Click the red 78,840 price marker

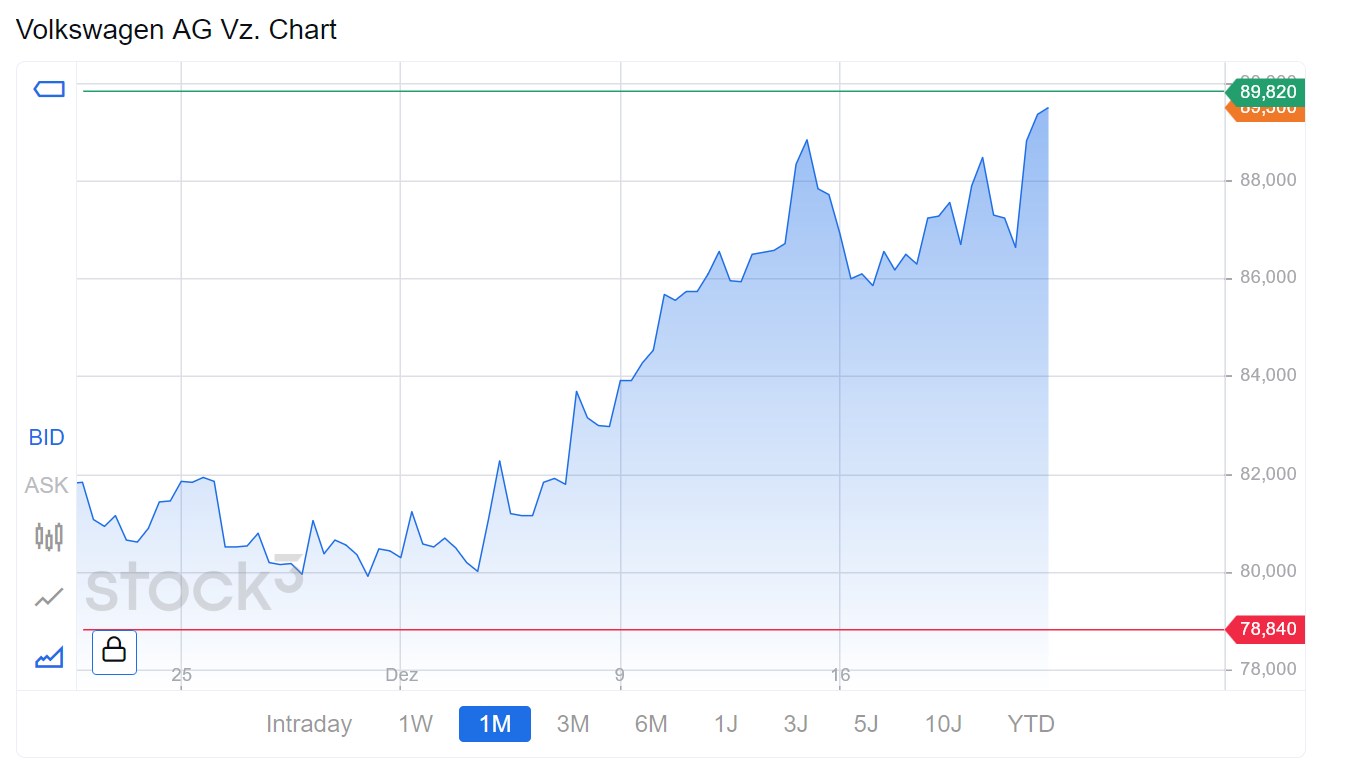[1266, 629]
